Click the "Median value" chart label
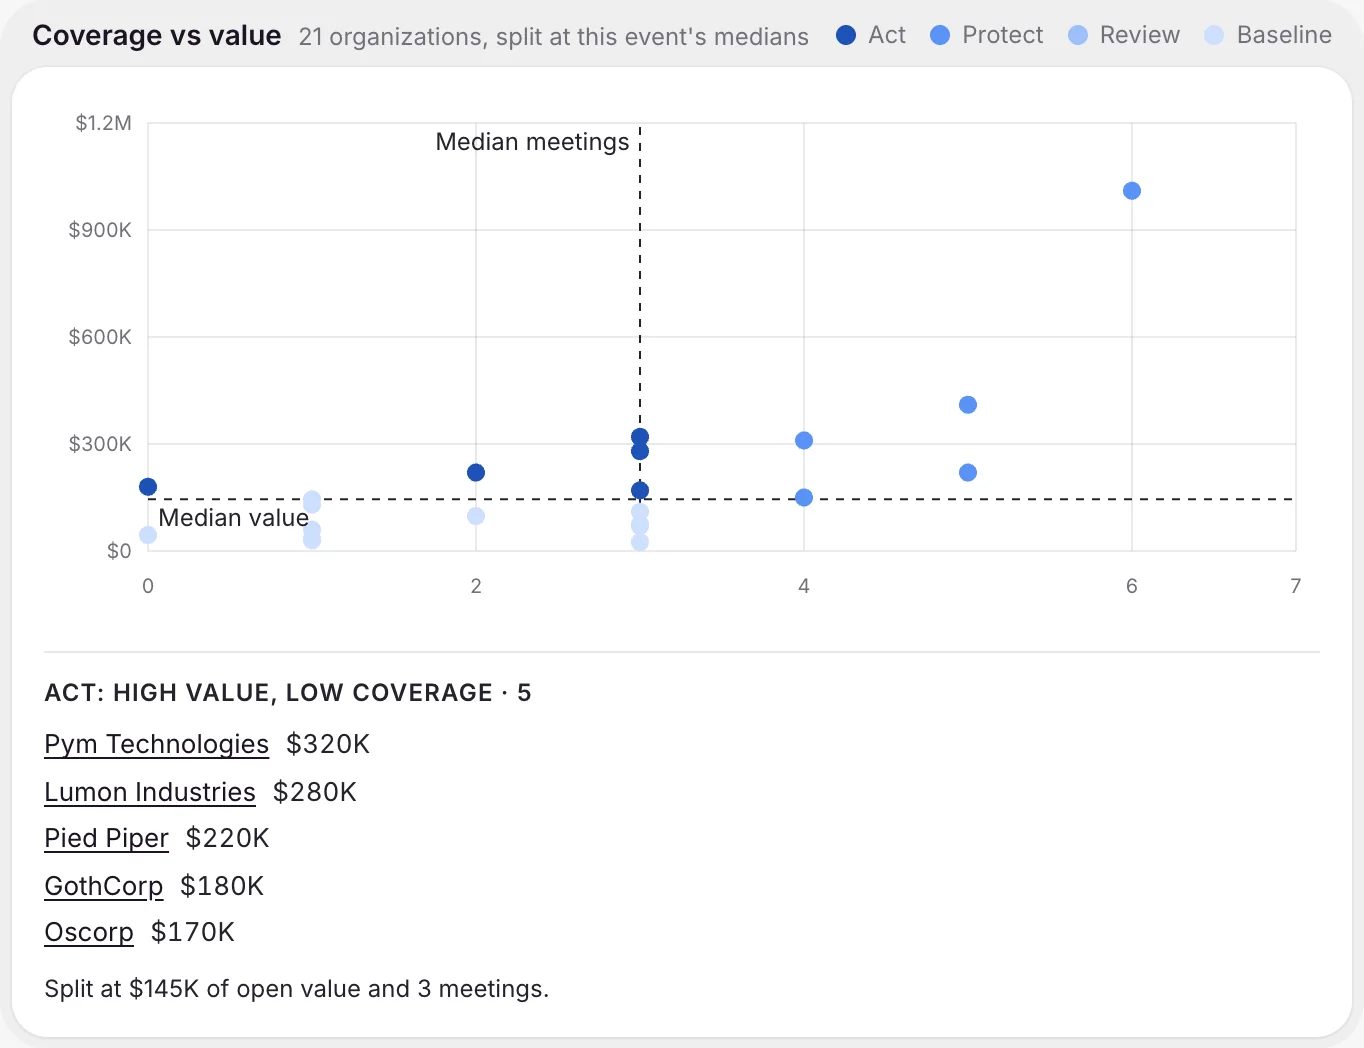Image resolution: width=1364 pixels, height=1048 pixels. tap(234, 518)
